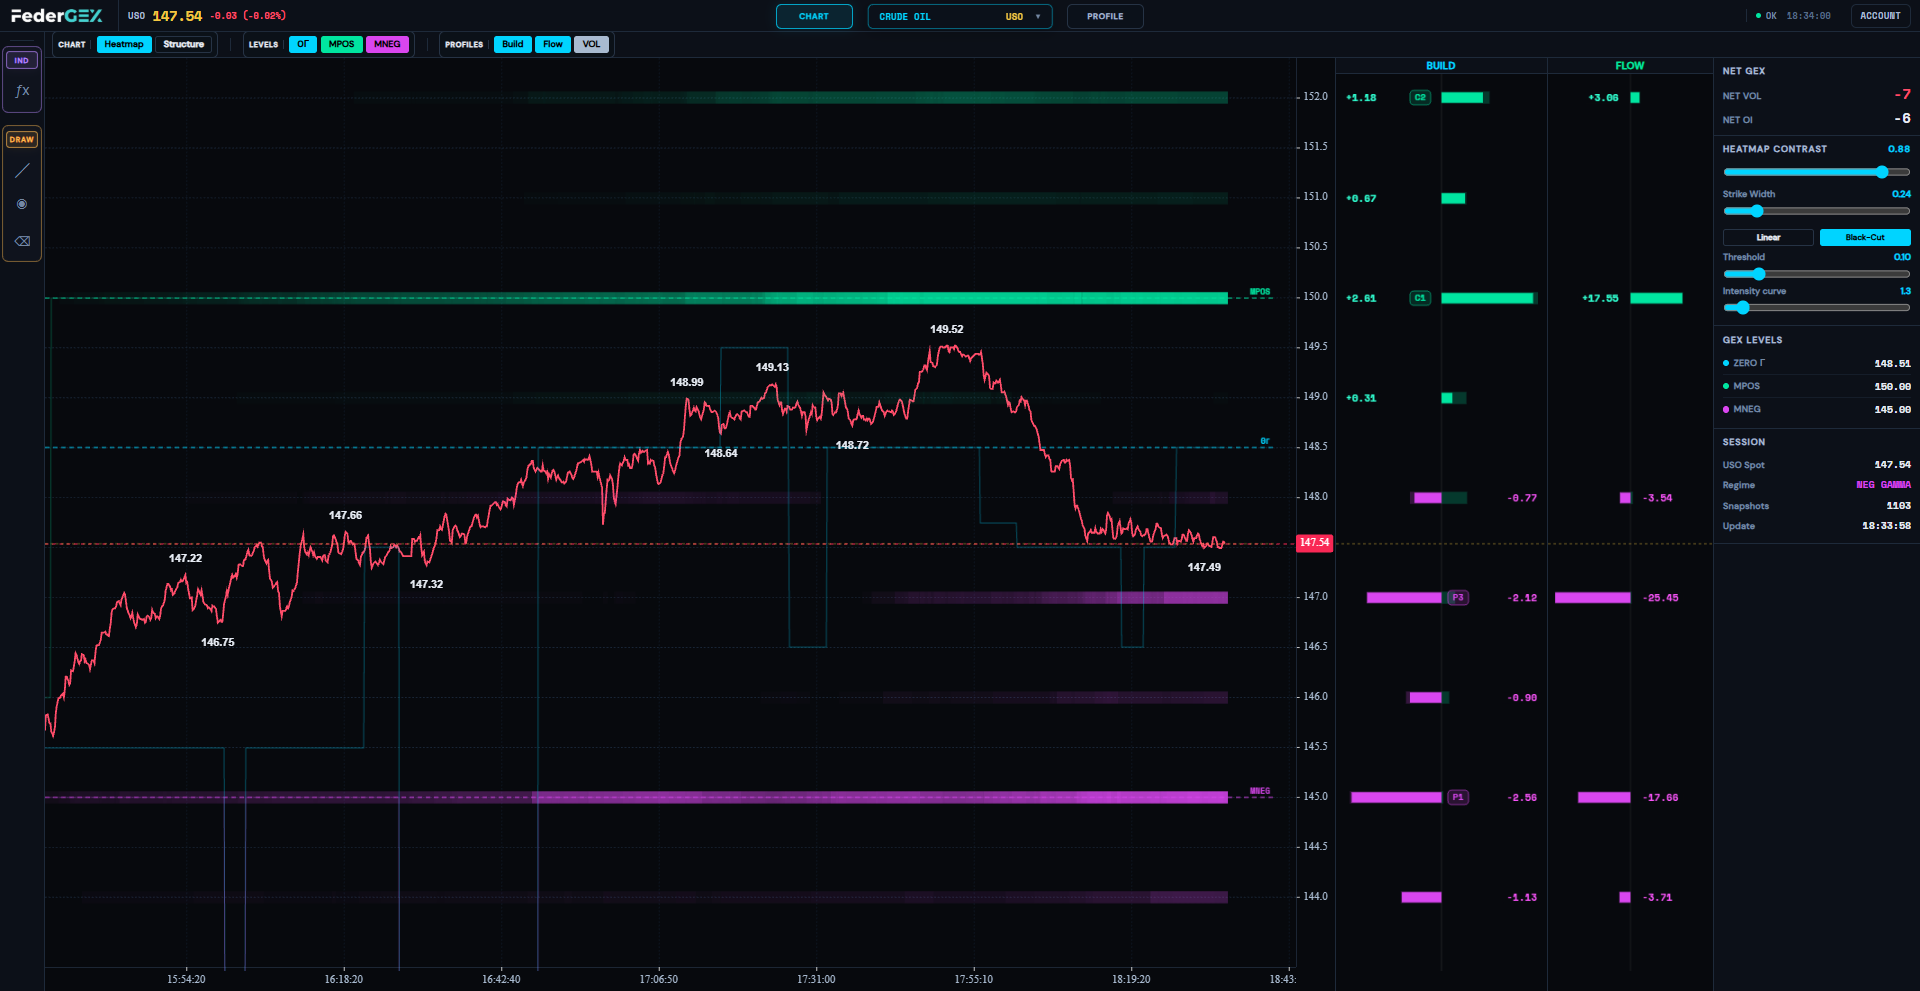1920x991 pixels.
Task: Open the ACCOUNT menu
Action: (1880, 16)
